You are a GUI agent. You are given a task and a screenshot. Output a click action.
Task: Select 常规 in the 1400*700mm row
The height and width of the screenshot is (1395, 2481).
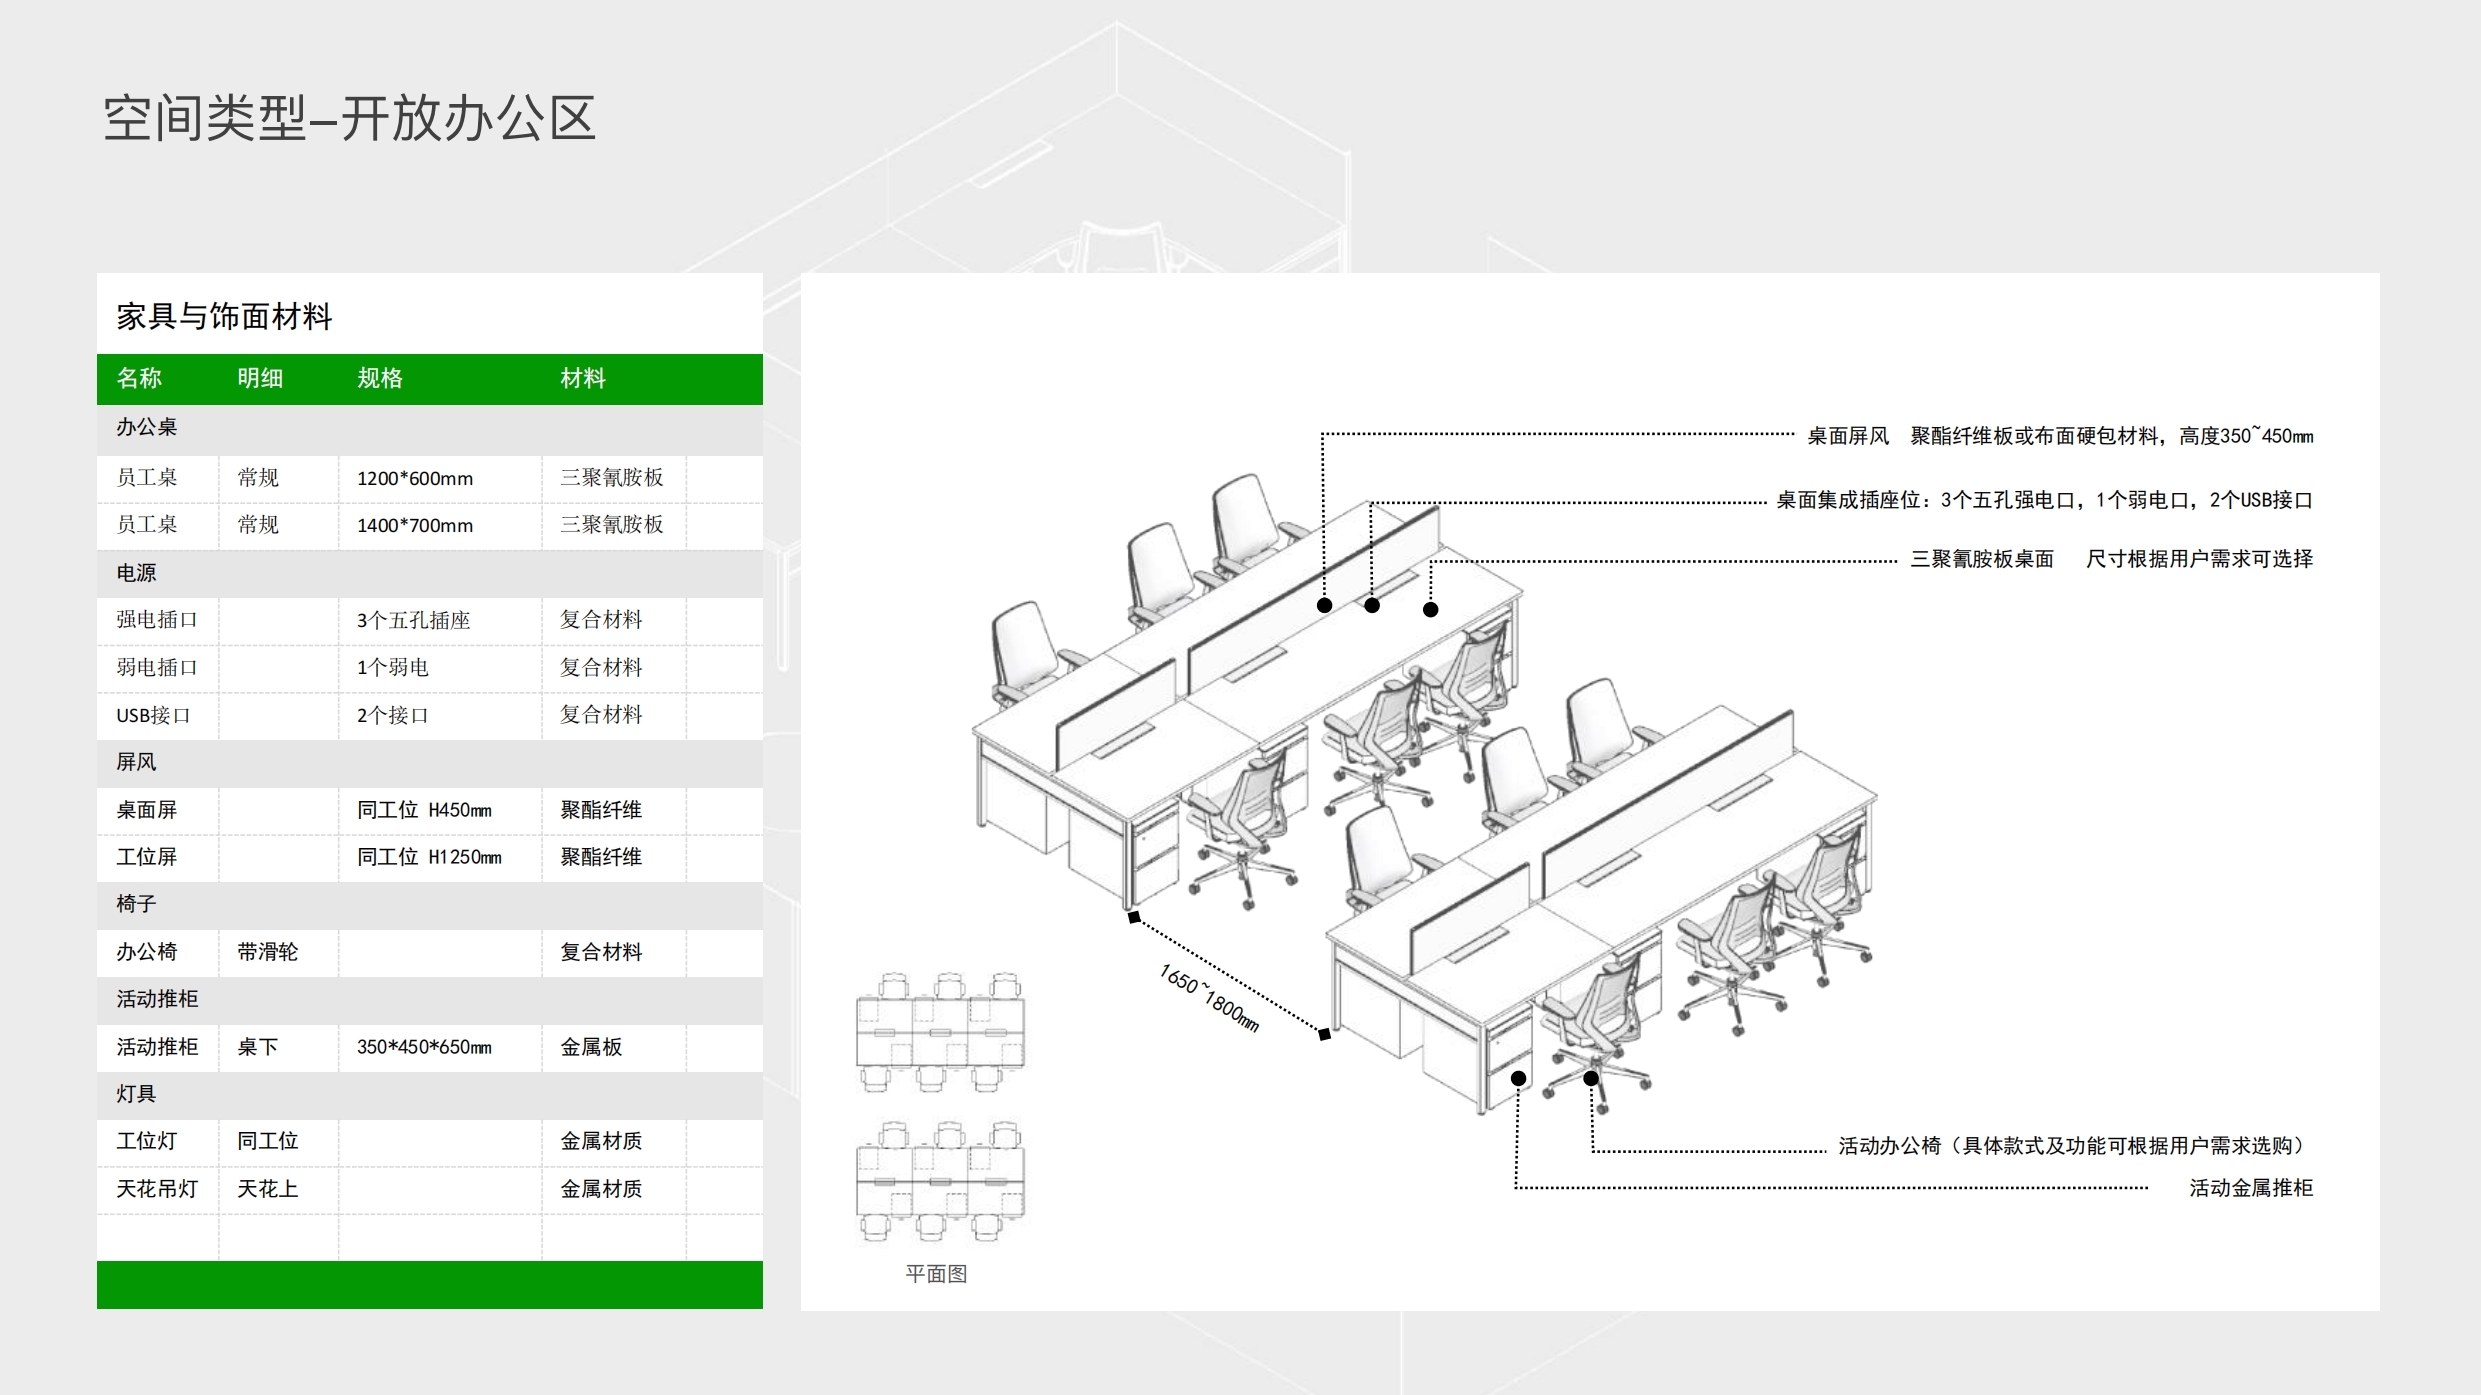[258, 525]
